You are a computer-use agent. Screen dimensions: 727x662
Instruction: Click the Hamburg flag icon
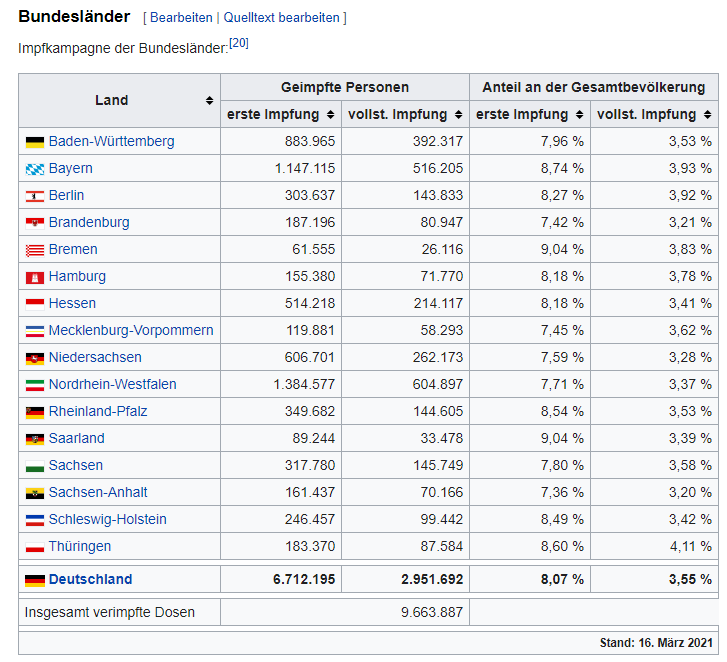point(35,277)
